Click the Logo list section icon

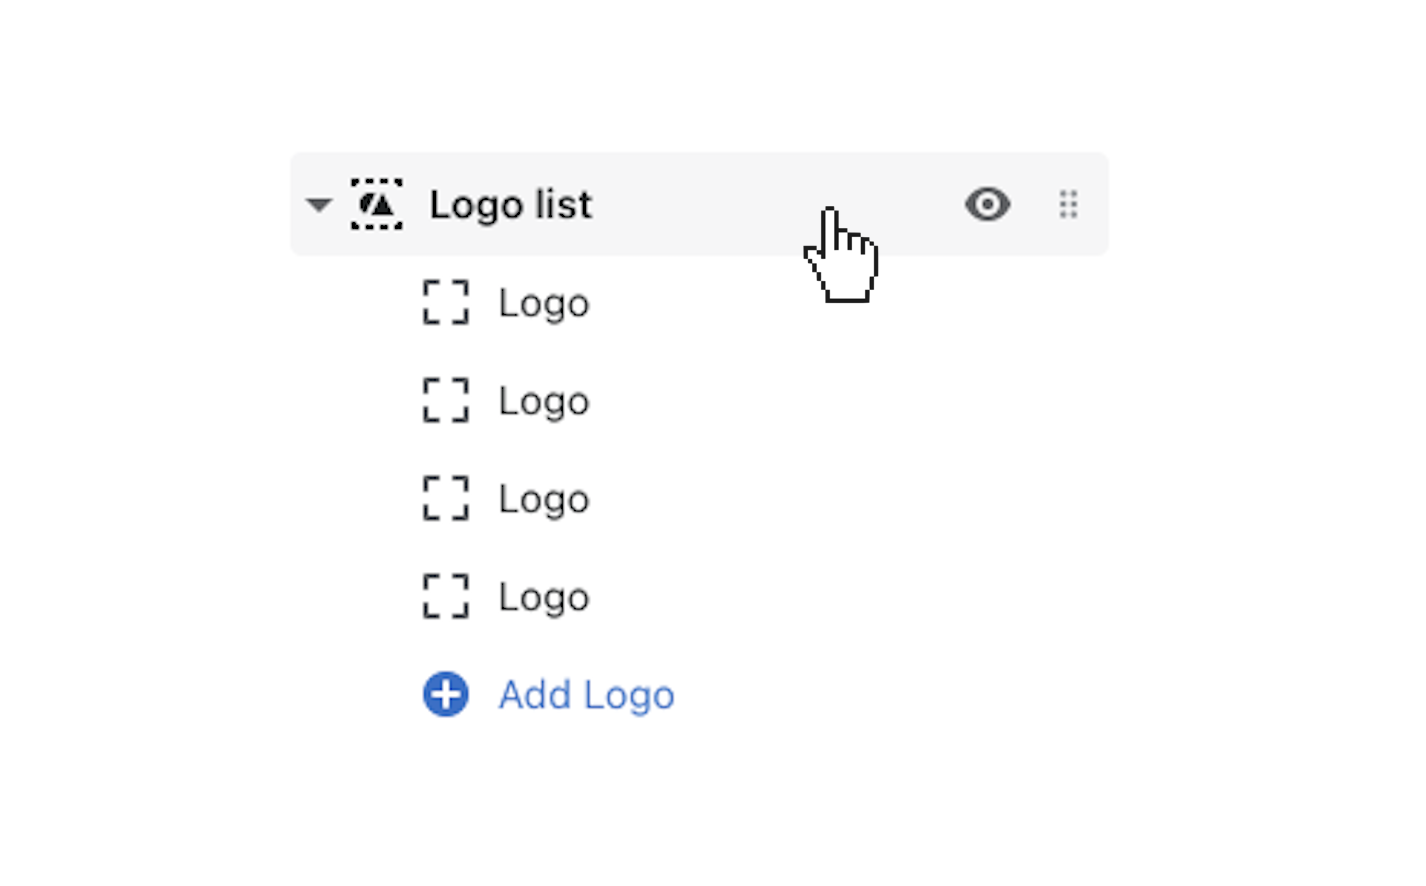(x=376, y=204)
